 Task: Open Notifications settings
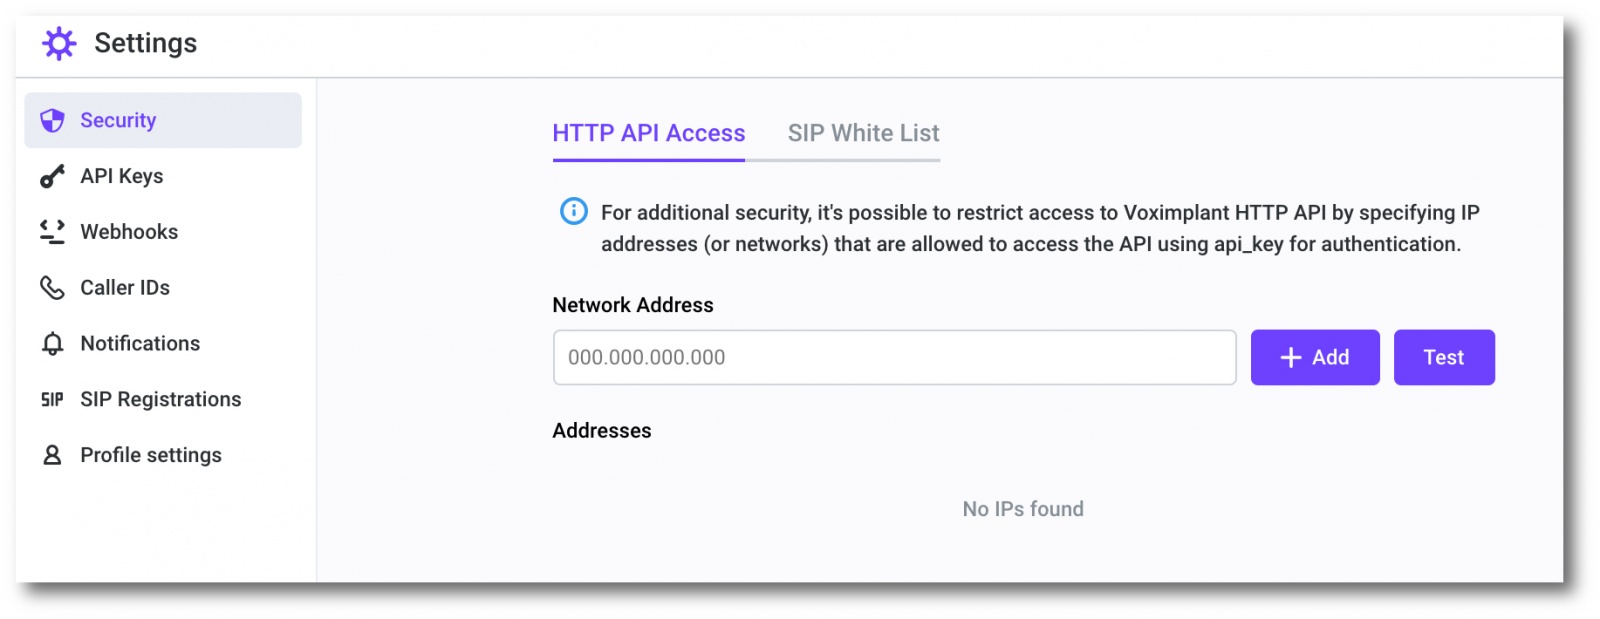[x=140, y=344]
